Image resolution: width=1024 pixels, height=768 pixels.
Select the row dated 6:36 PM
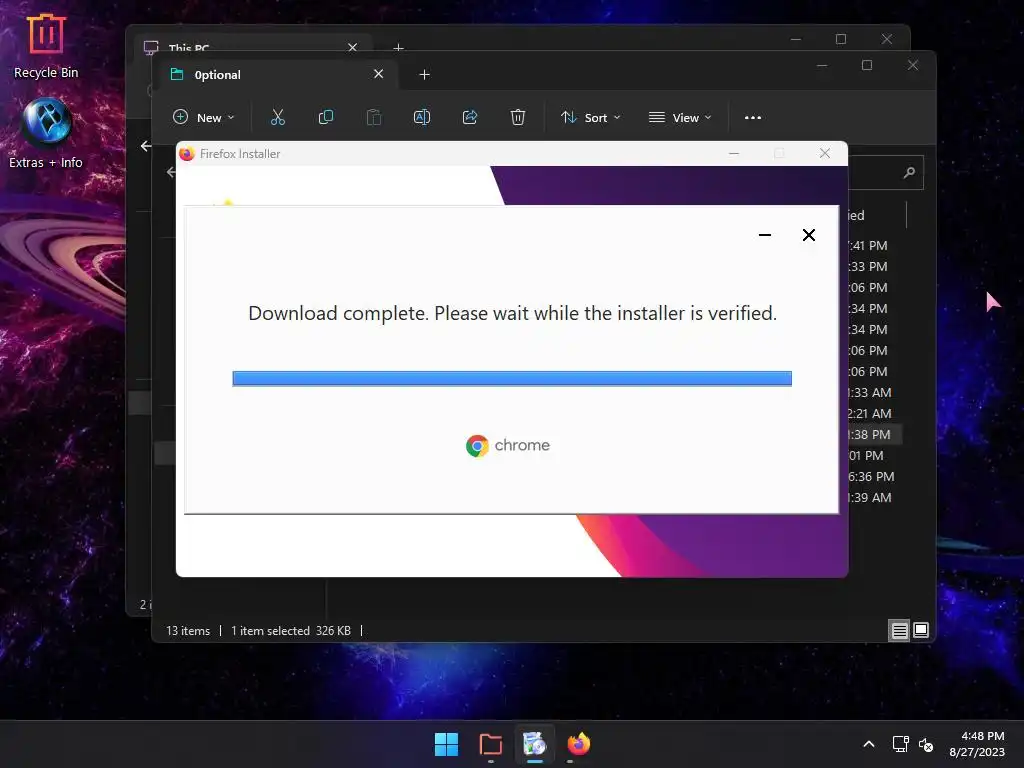pos(874,477)
